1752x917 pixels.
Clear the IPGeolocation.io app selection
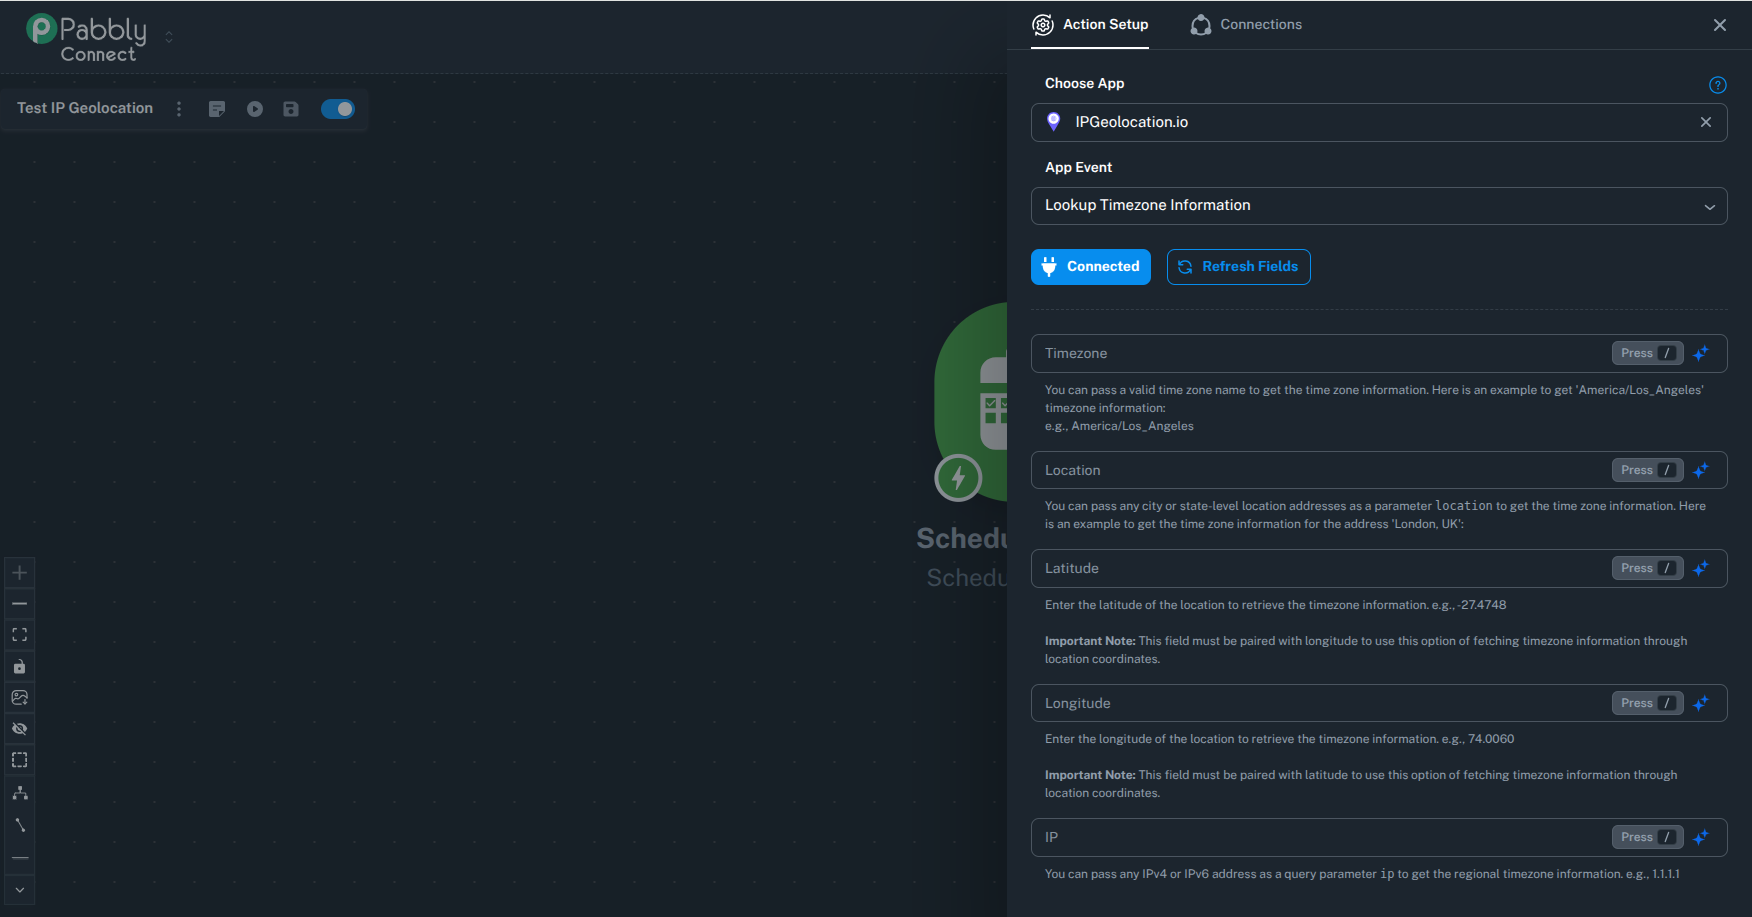1706,122
